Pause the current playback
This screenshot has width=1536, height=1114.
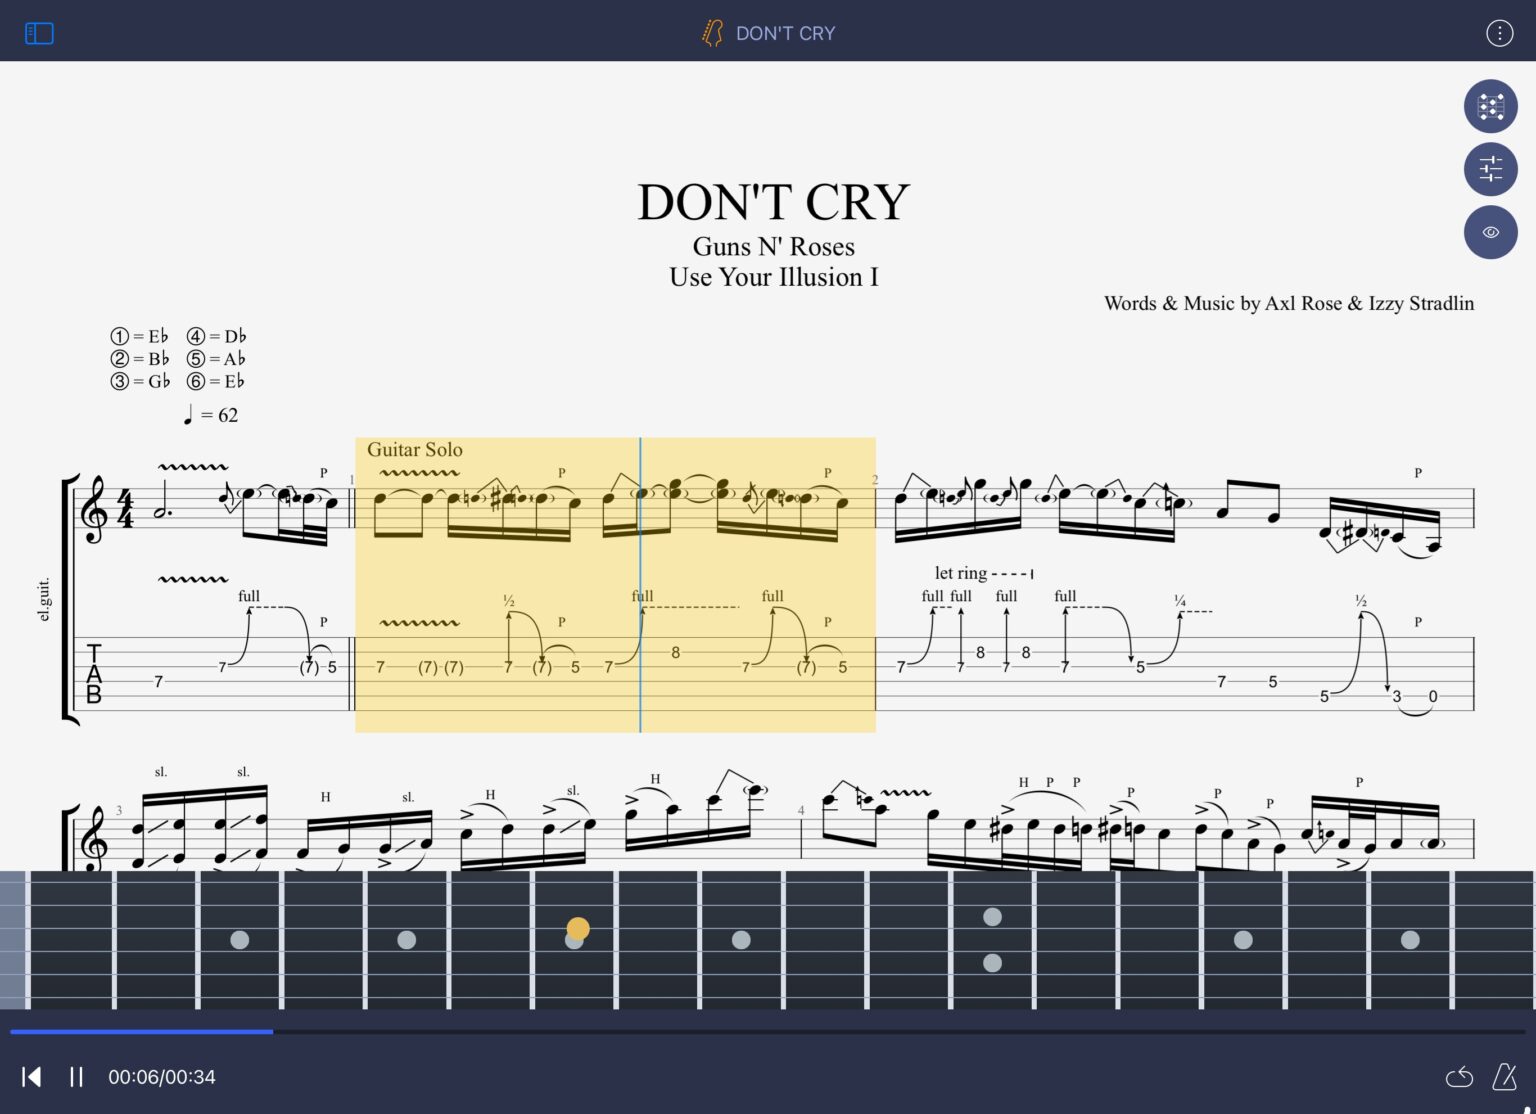pyautogui.click(x=75, y=1077)
